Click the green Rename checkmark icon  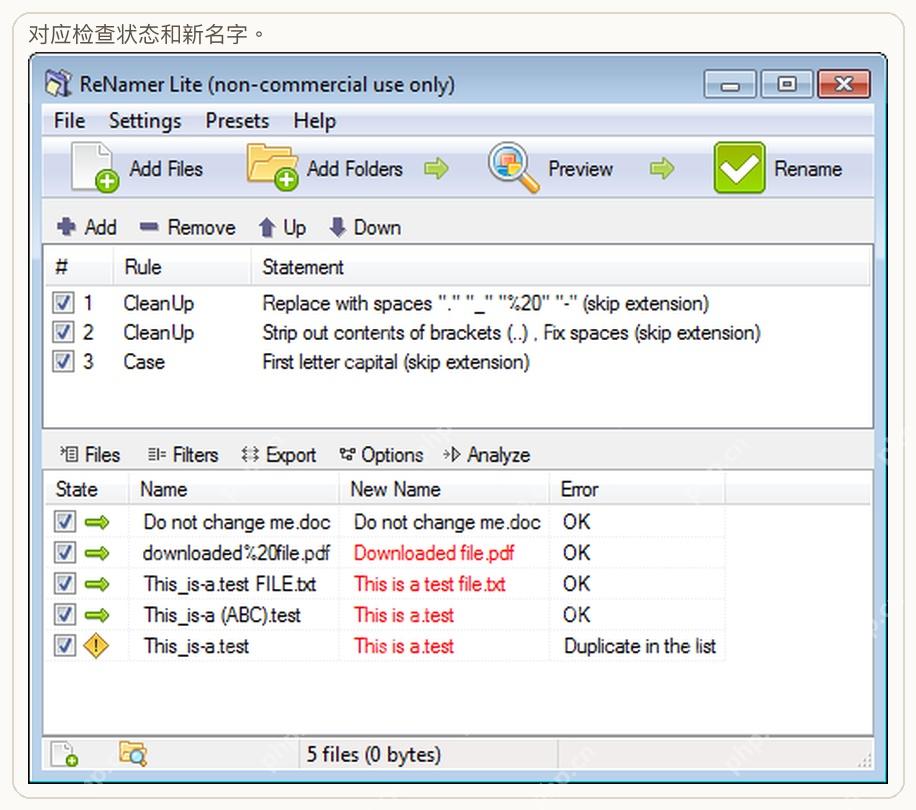tap(739, 168)
